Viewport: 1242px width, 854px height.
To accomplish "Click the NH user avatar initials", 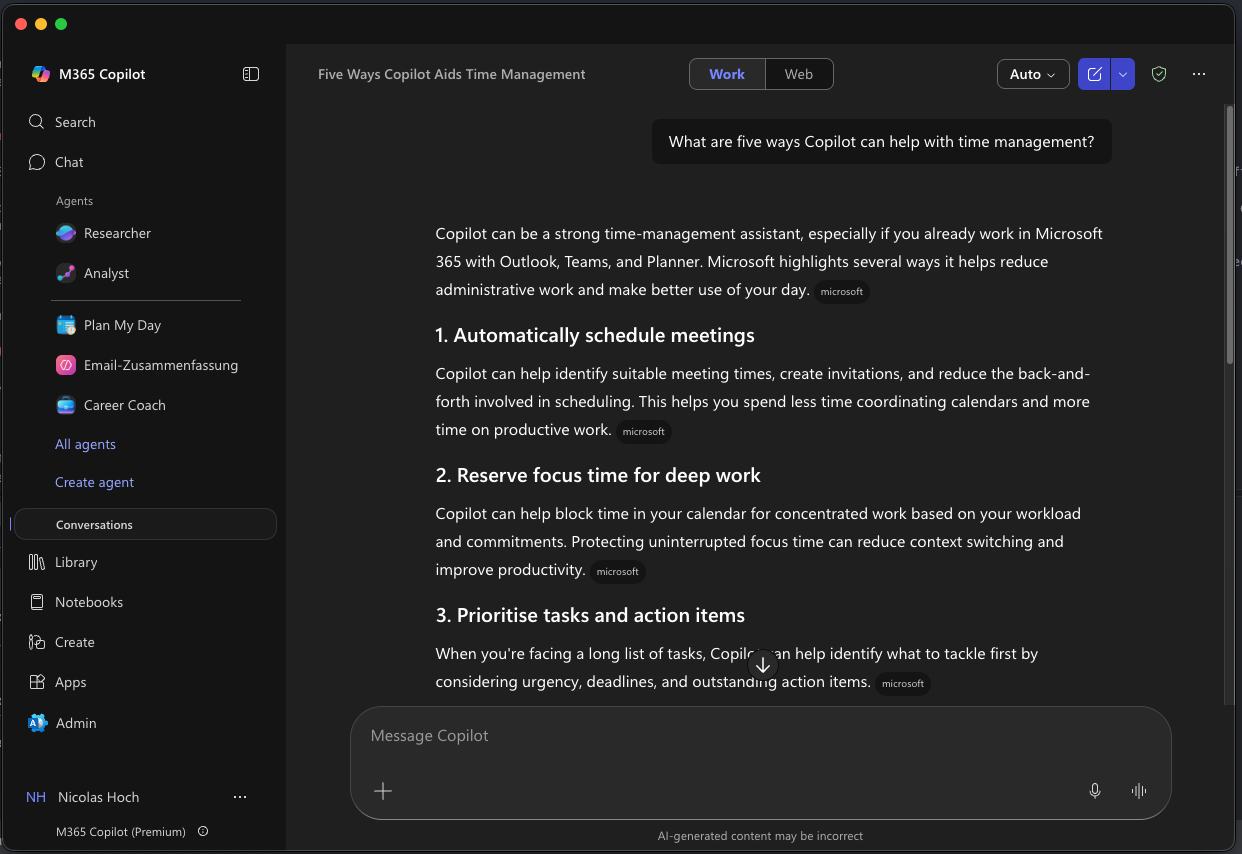I will pyautogui.click(x=36, y=797).
